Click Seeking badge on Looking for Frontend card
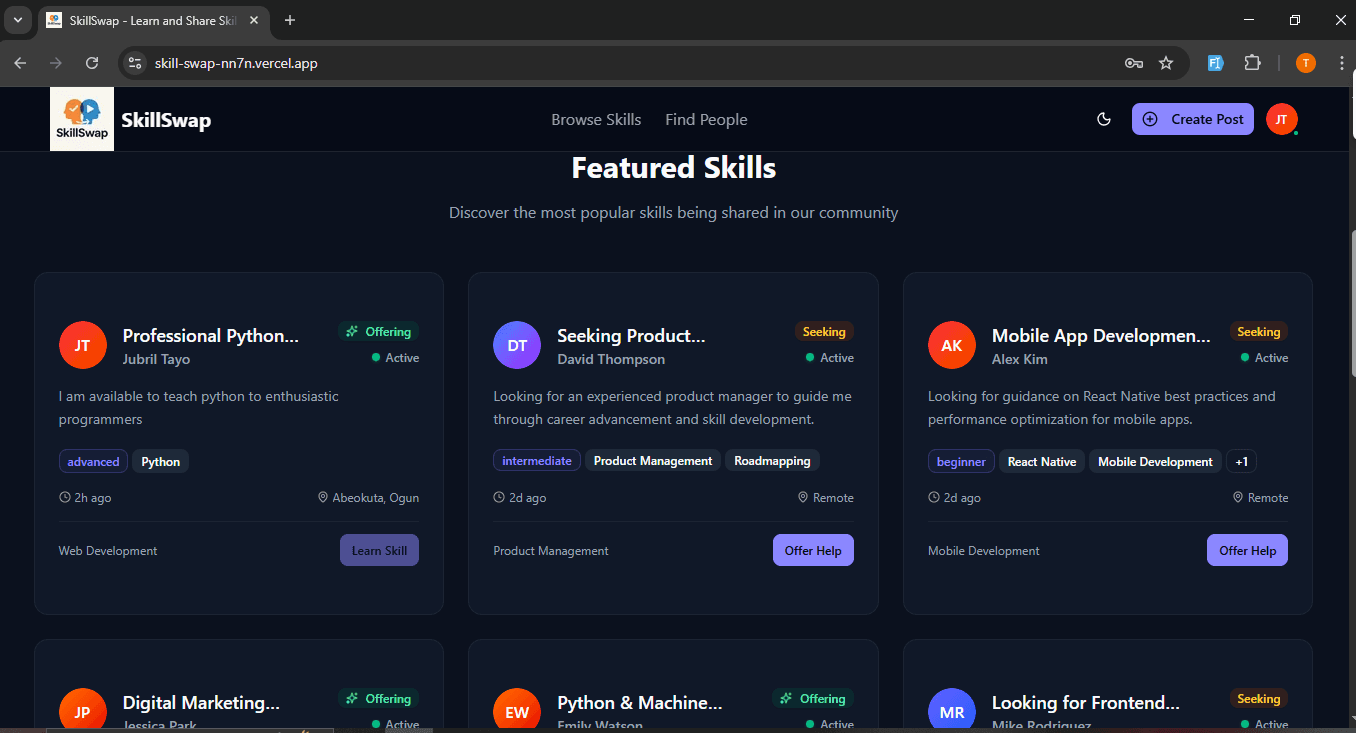The image size is (1356, 733). [x=1258, y=699]
